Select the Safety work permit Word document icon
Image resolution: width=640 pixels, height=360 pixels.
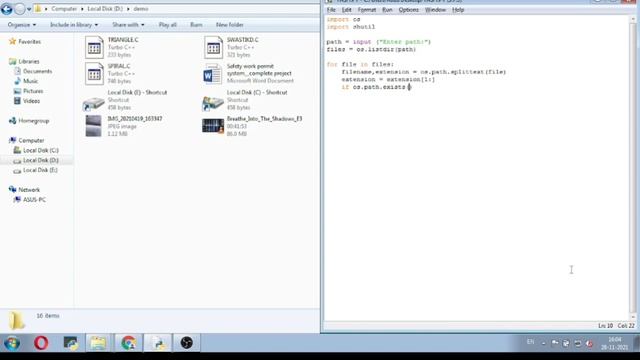213,74
